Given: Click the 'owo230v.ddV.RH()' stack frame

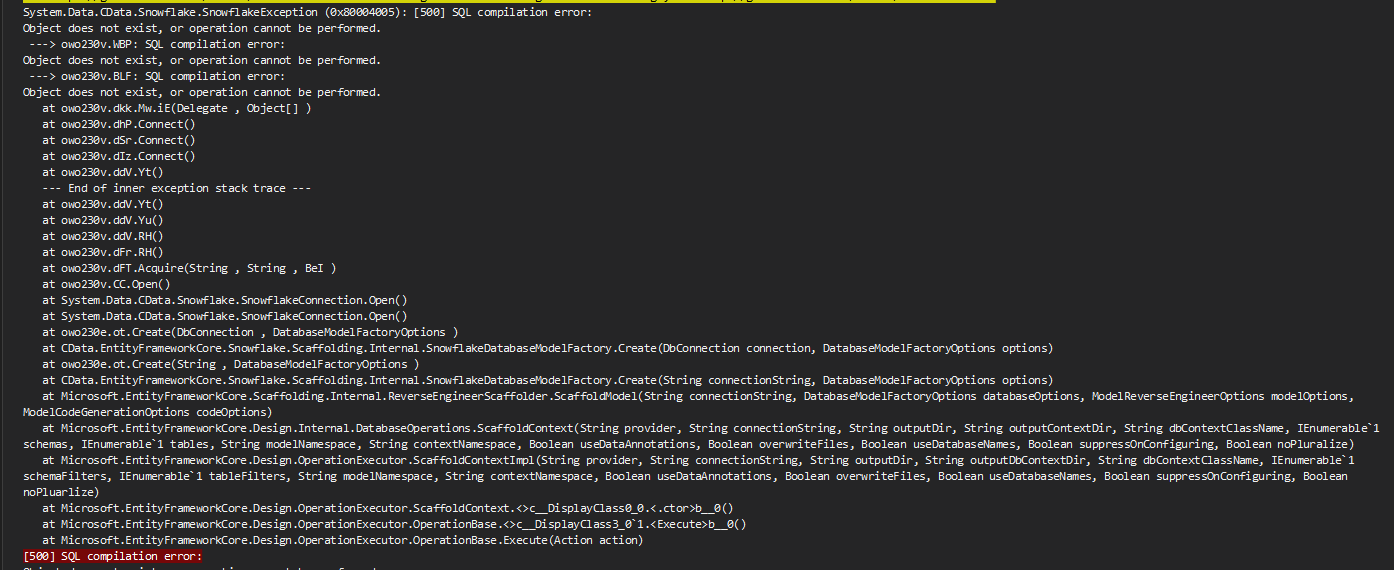Looking at the screenshot, I should point(103,236).
